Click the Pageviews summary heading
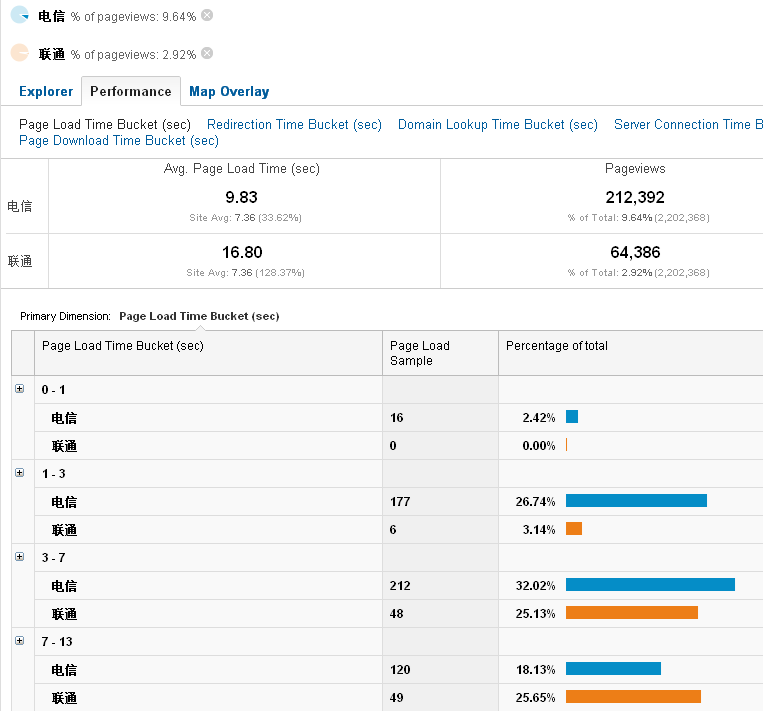The width and height of the screenshot is (763, 711). tap(635, 168)
